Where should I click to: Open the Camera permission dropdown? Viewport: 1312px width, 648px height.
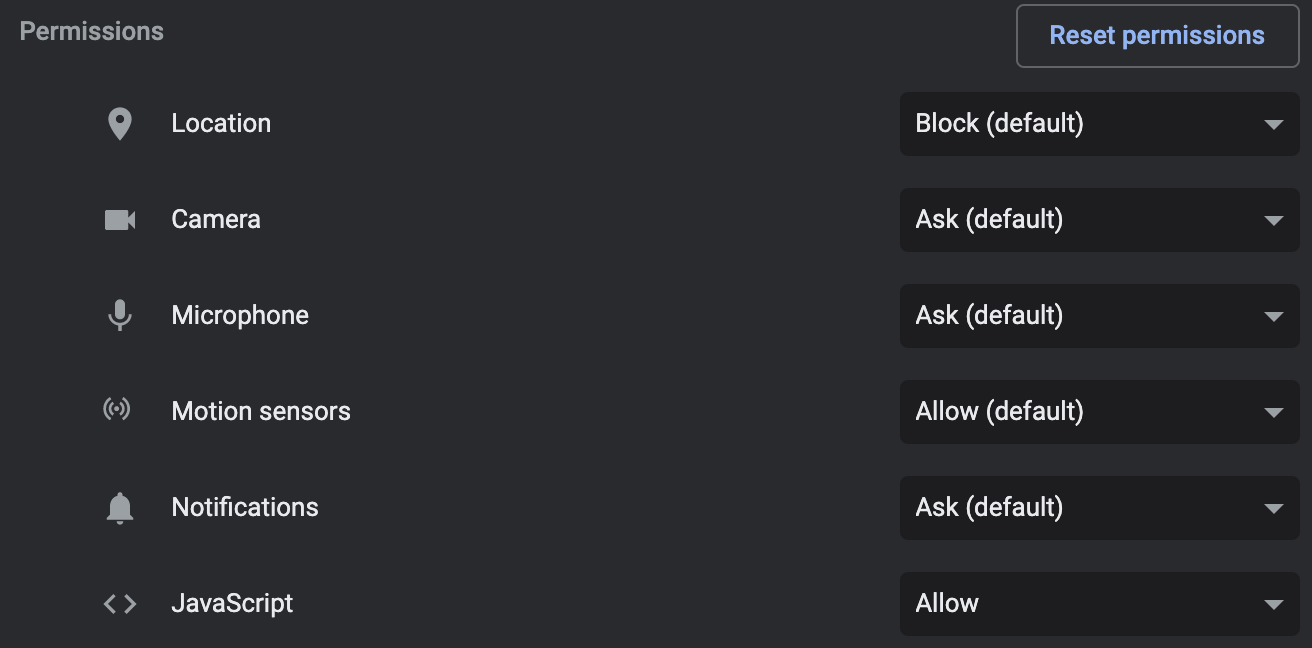(1100, 220)
